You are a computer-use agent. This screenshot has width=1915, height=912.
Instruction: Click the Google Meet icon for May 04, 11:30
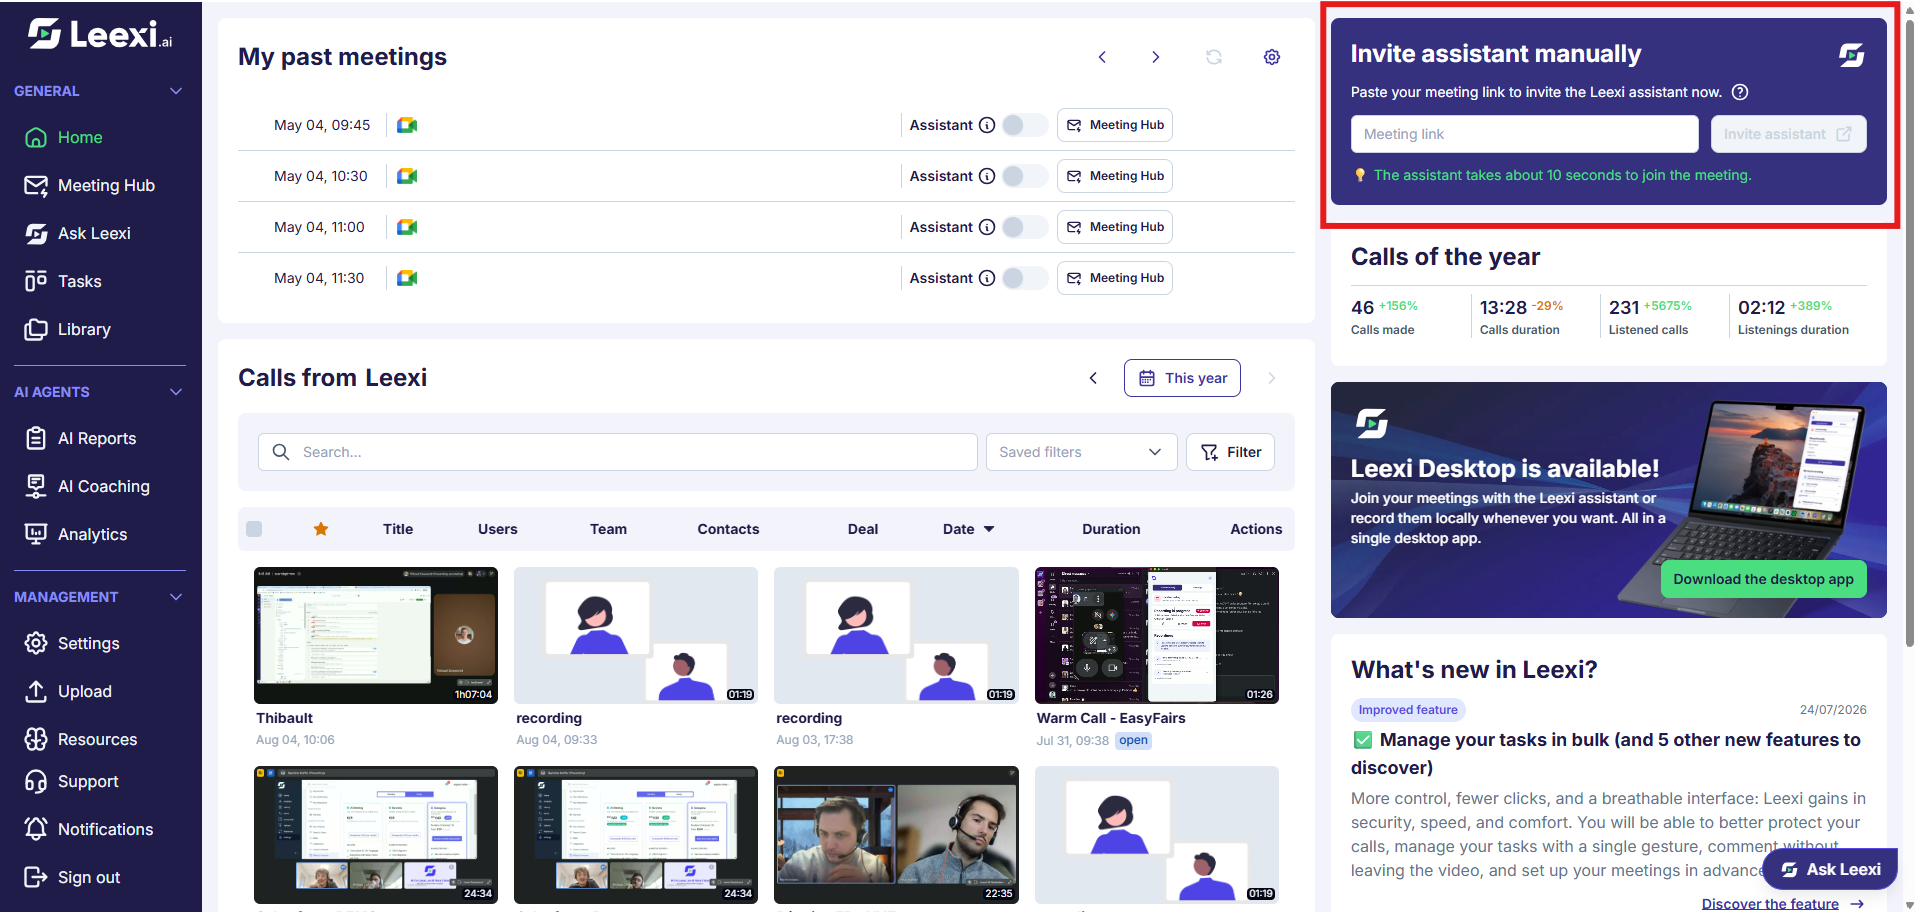(x=407, y=278)
